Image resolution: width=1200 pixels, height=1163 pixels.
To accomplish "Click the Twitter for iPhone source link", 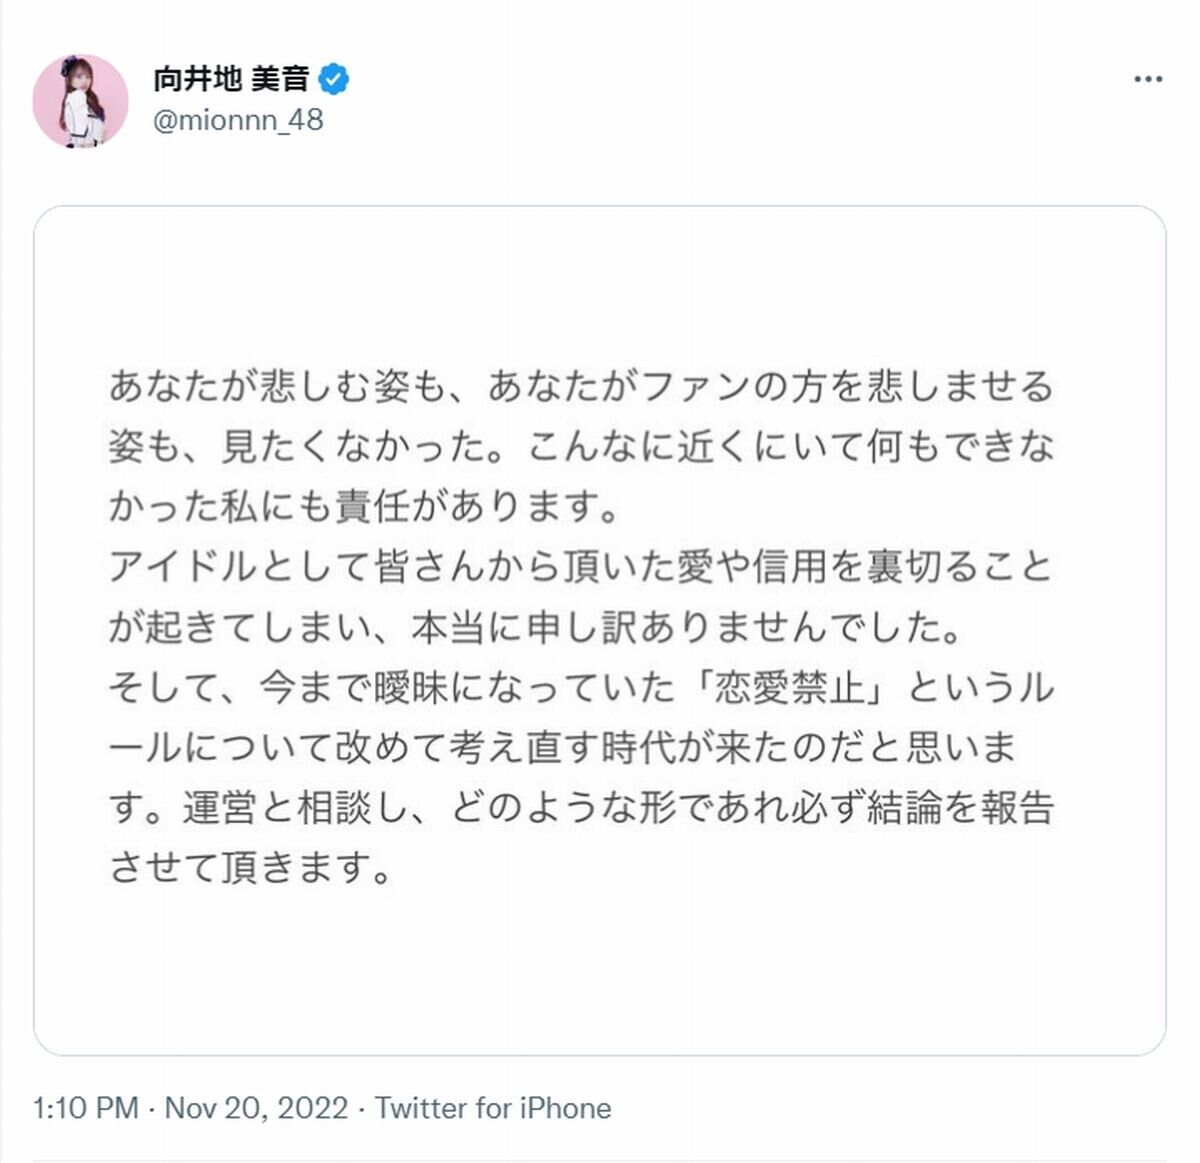I will click(493, 1108).
